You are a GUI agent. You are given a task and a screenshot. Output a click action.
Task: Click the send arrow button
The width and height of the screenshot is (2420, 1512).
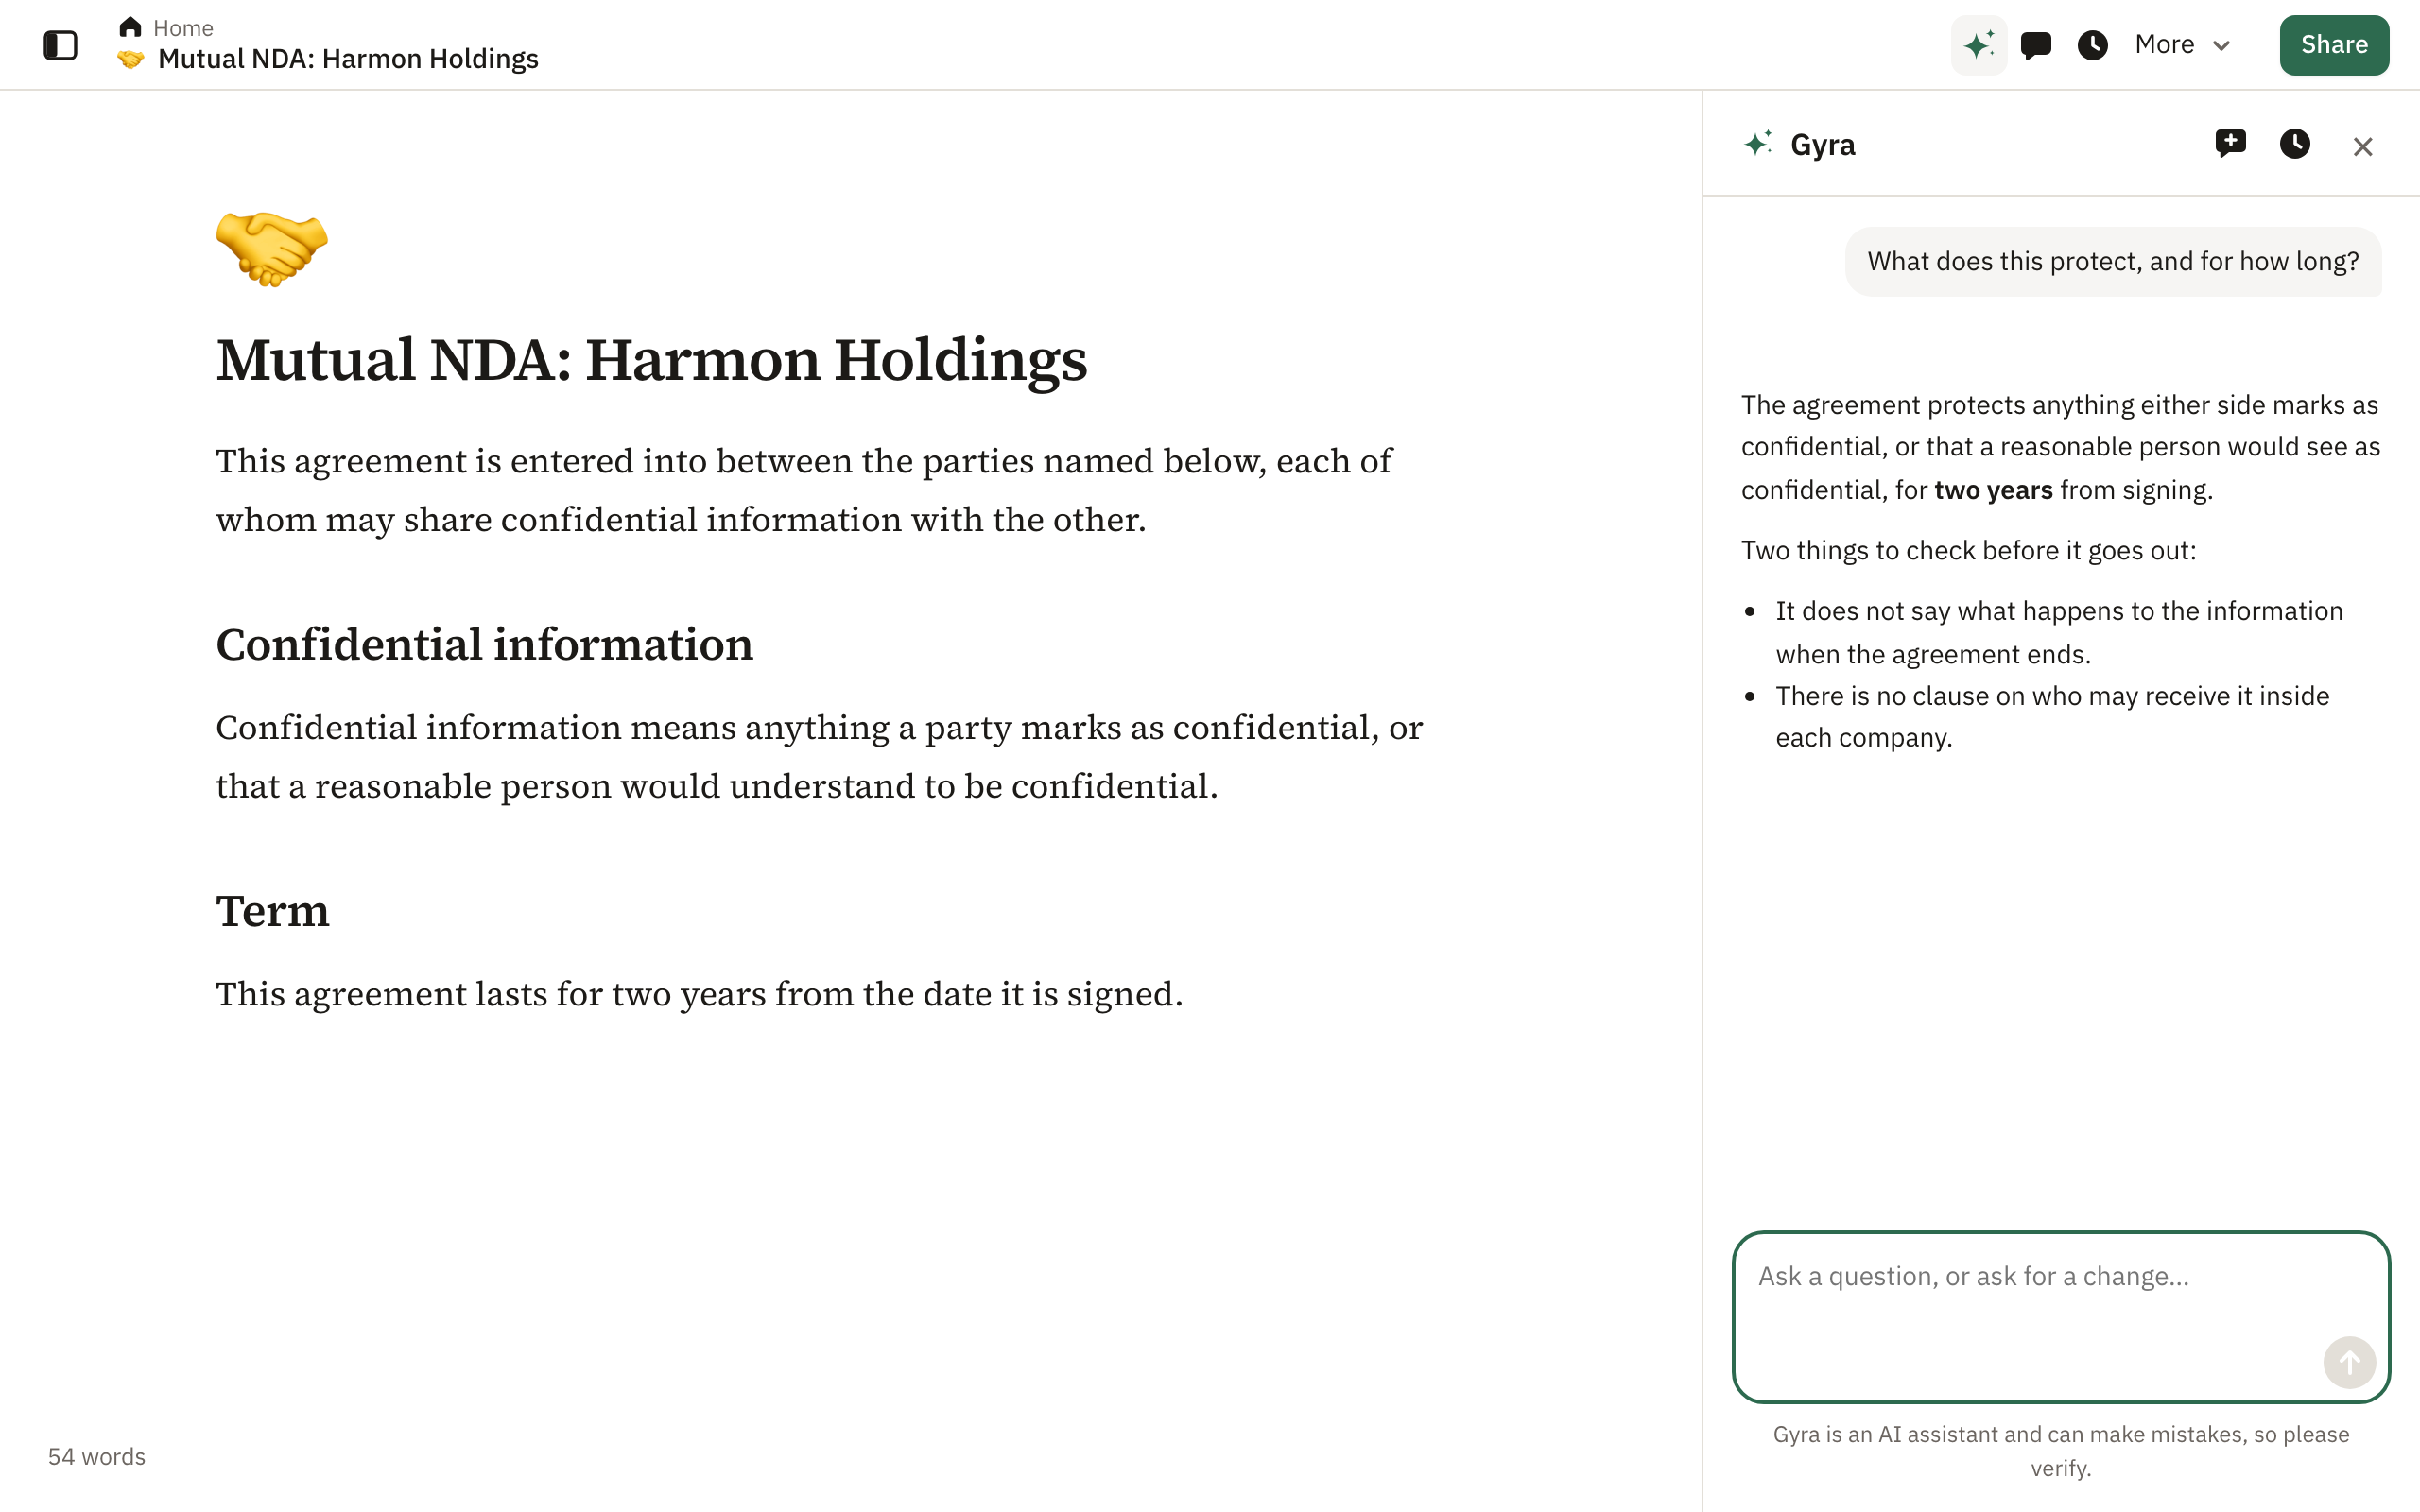pos(2349,1362)
